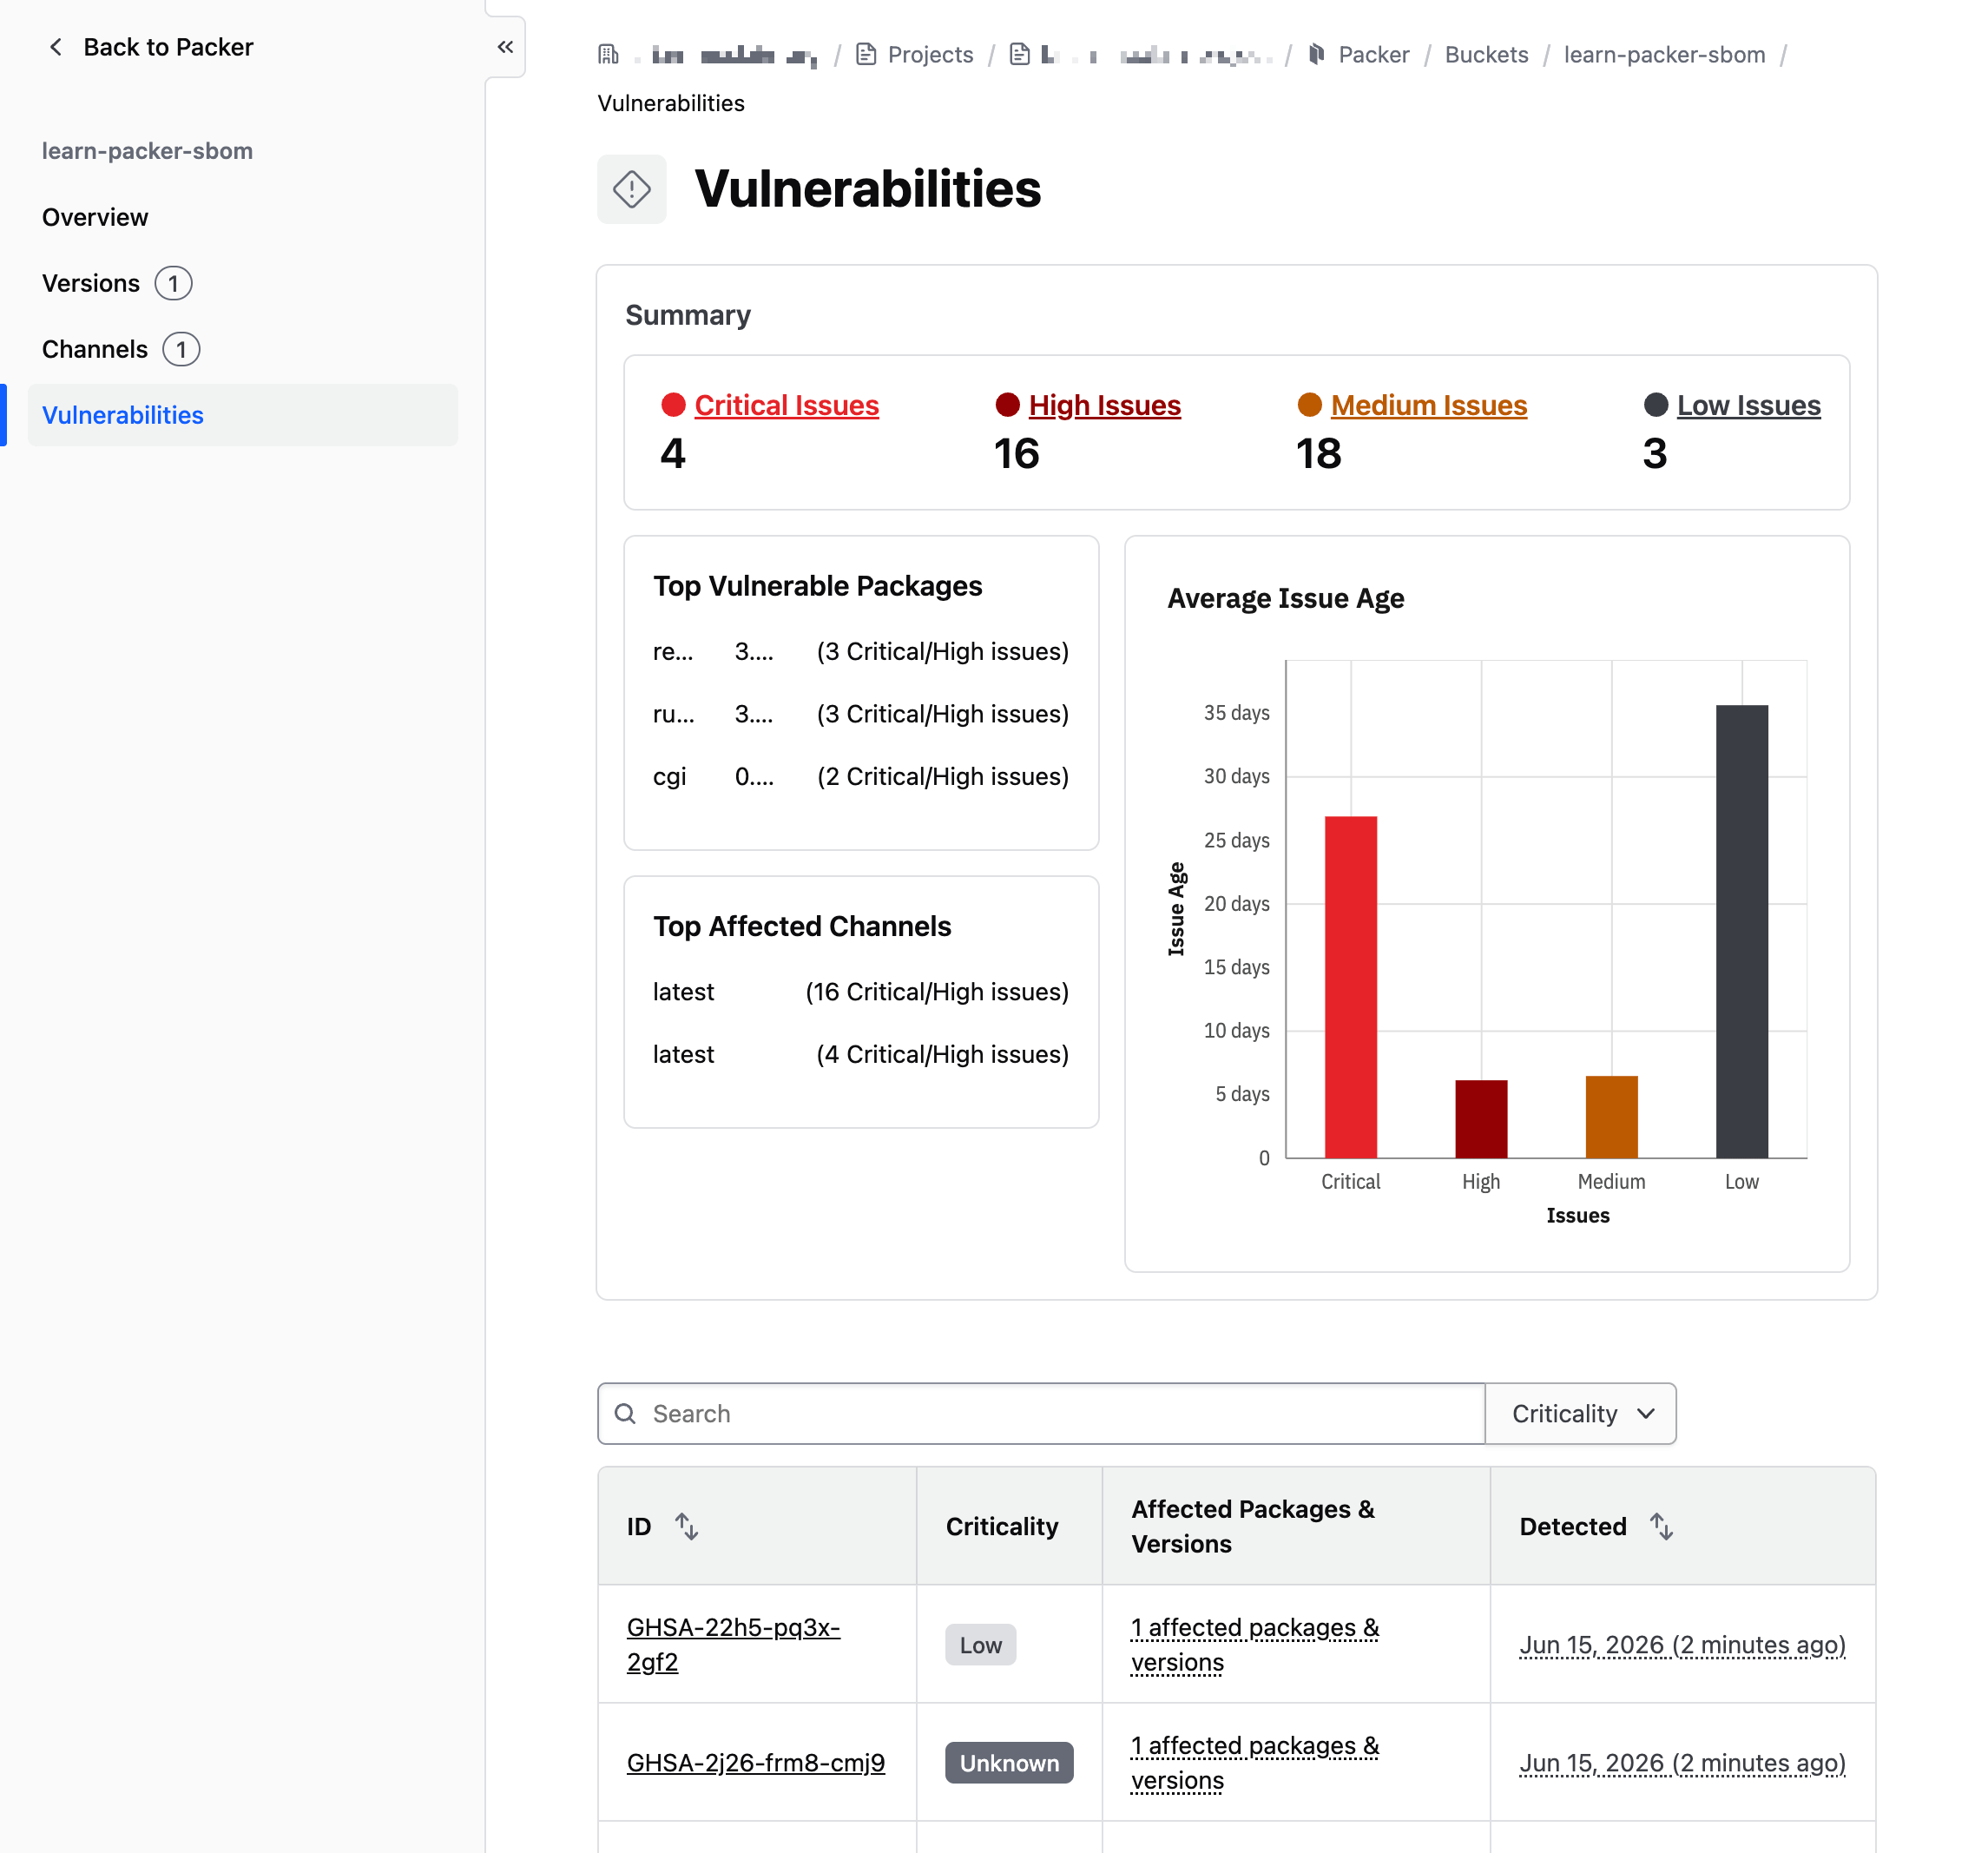Open Critical Issues link
This screenshot has height=1853, width=1988.
pos(787,405)
